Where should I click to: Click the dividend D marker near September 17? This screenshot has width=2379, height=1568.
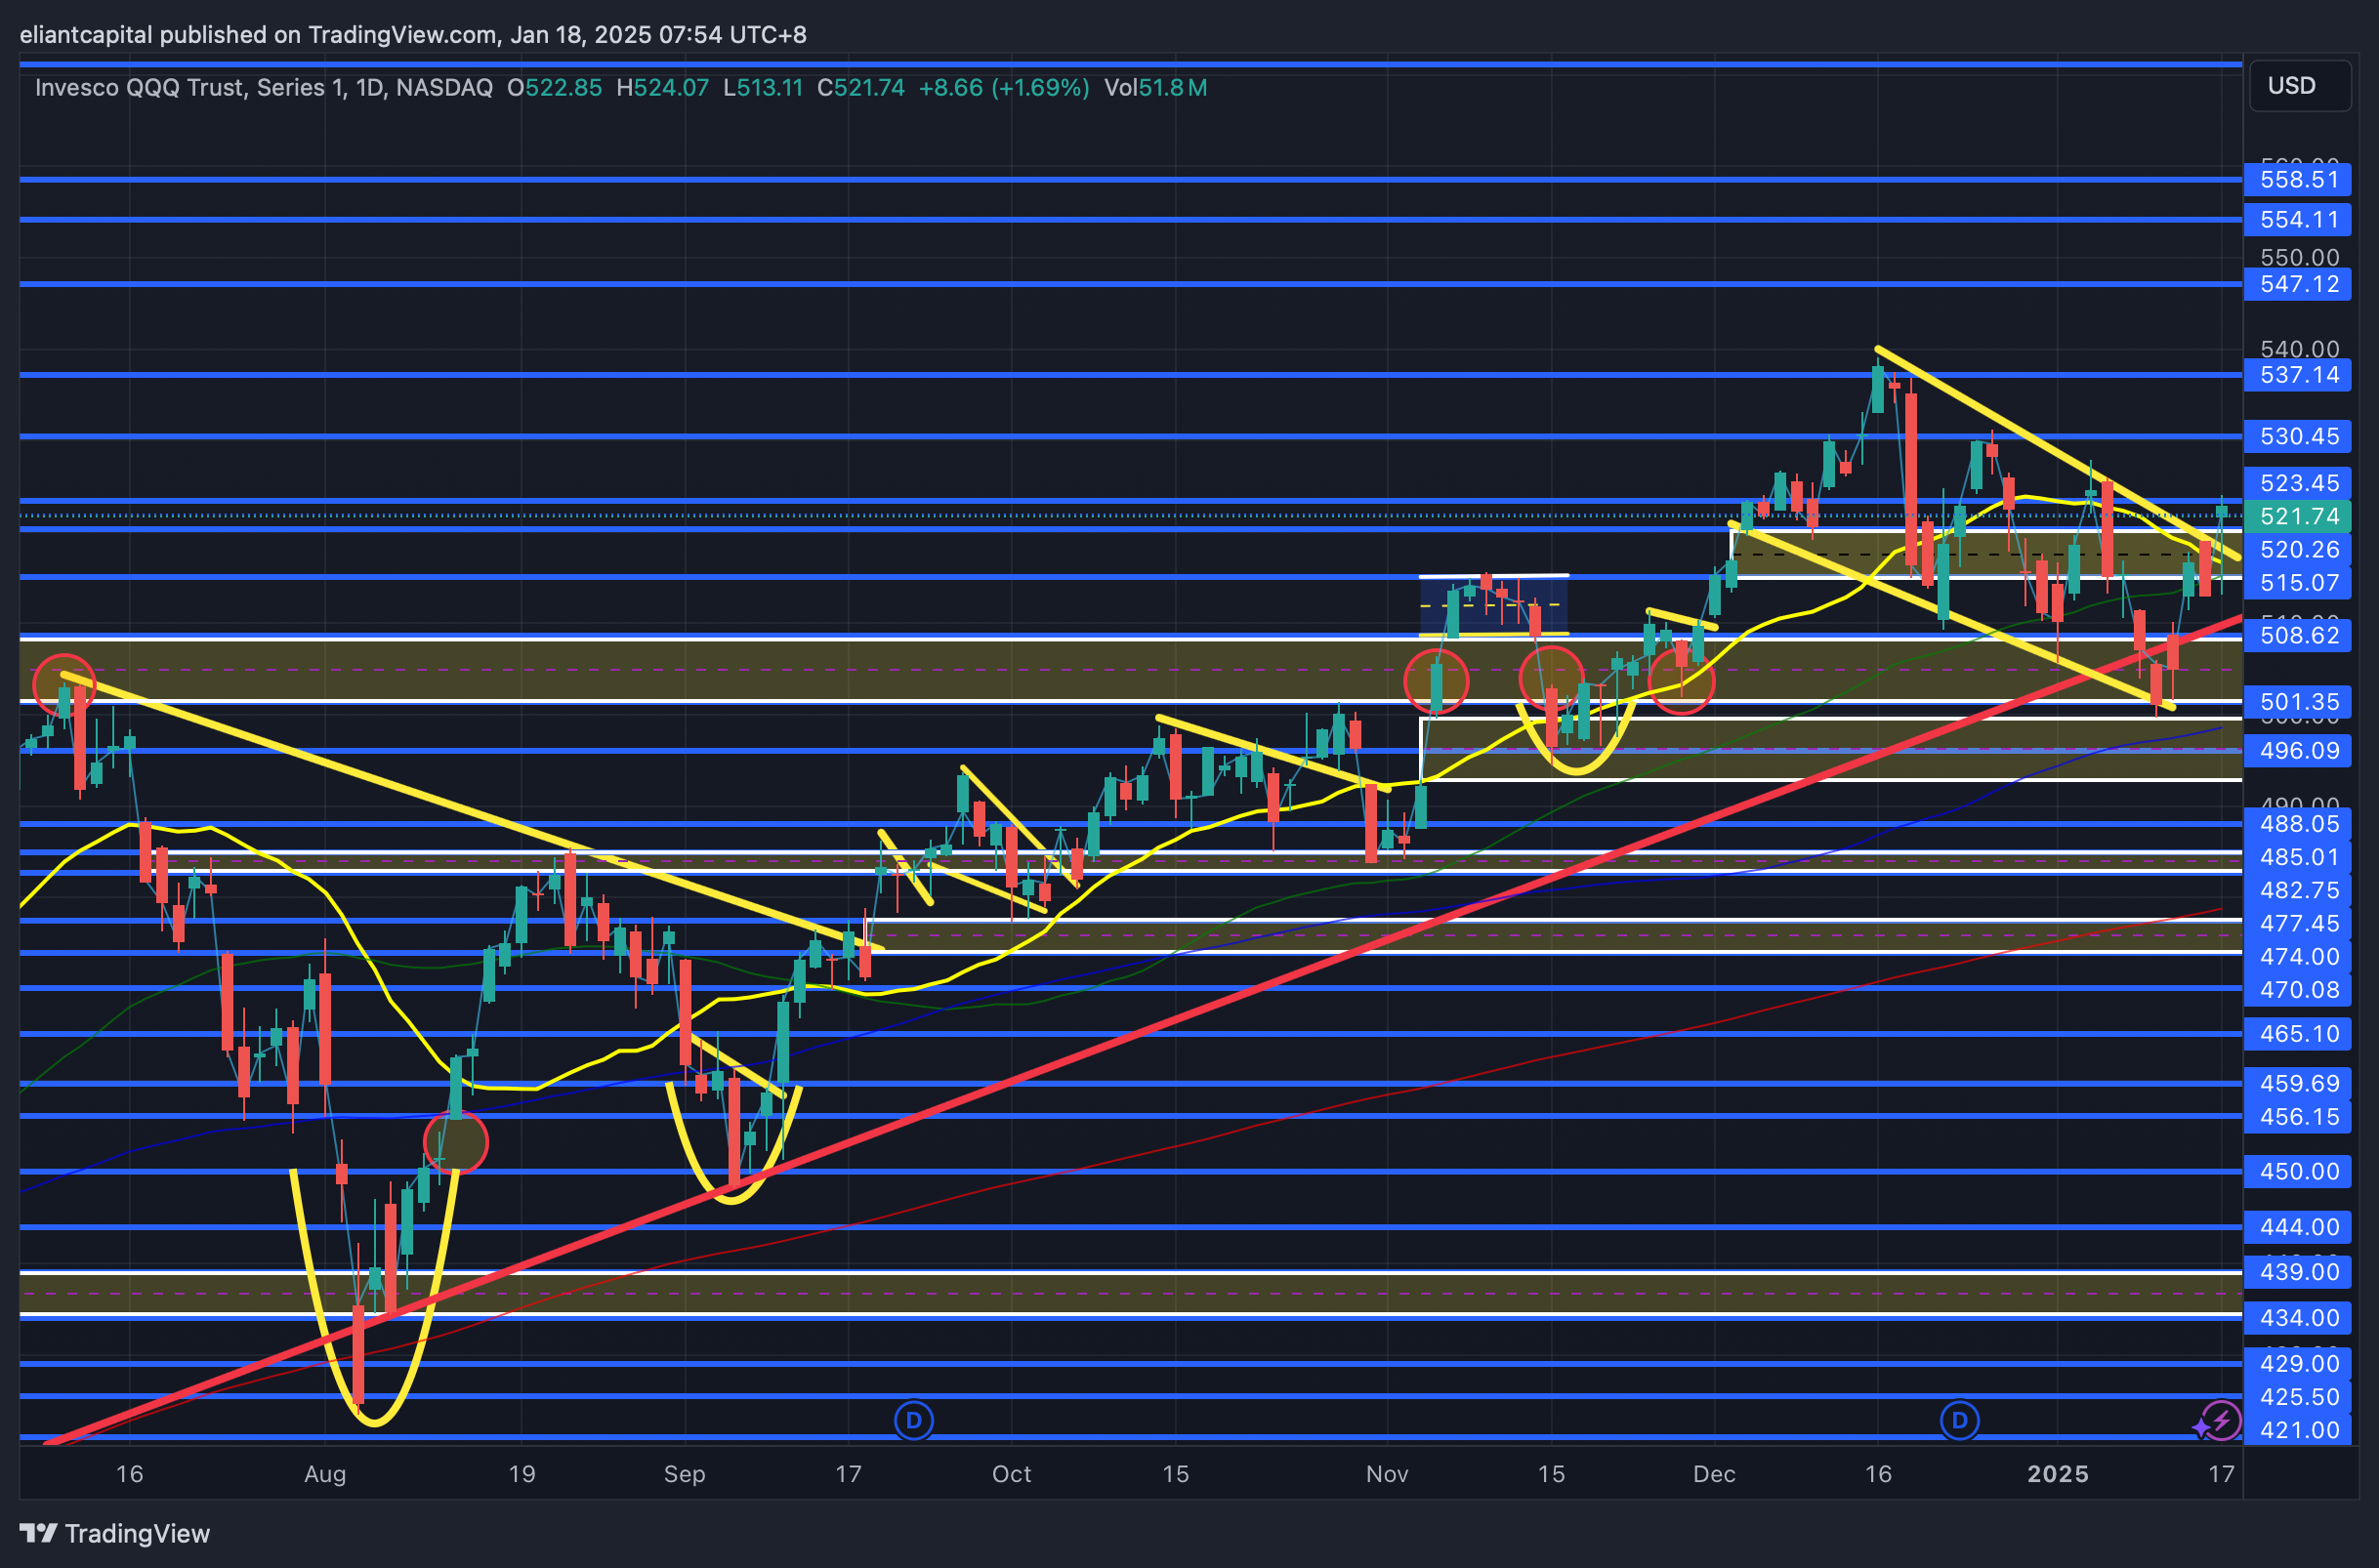click(913, 1420)
